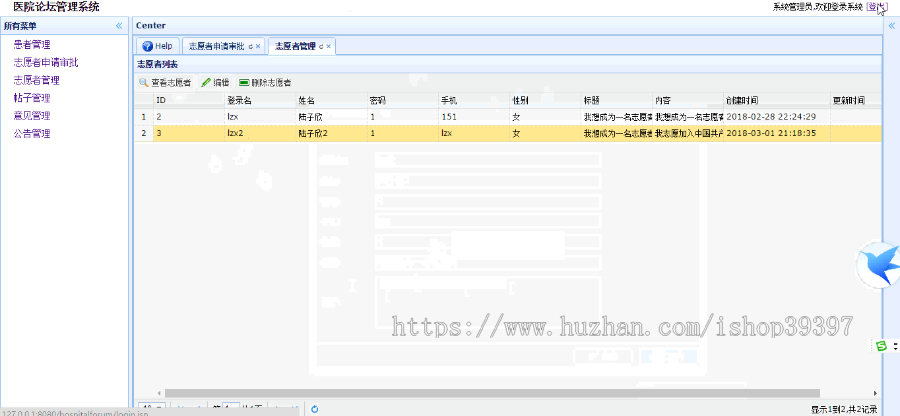Click the title cell in the lzx2 row
900x416 pixels.
pos(617,133)
